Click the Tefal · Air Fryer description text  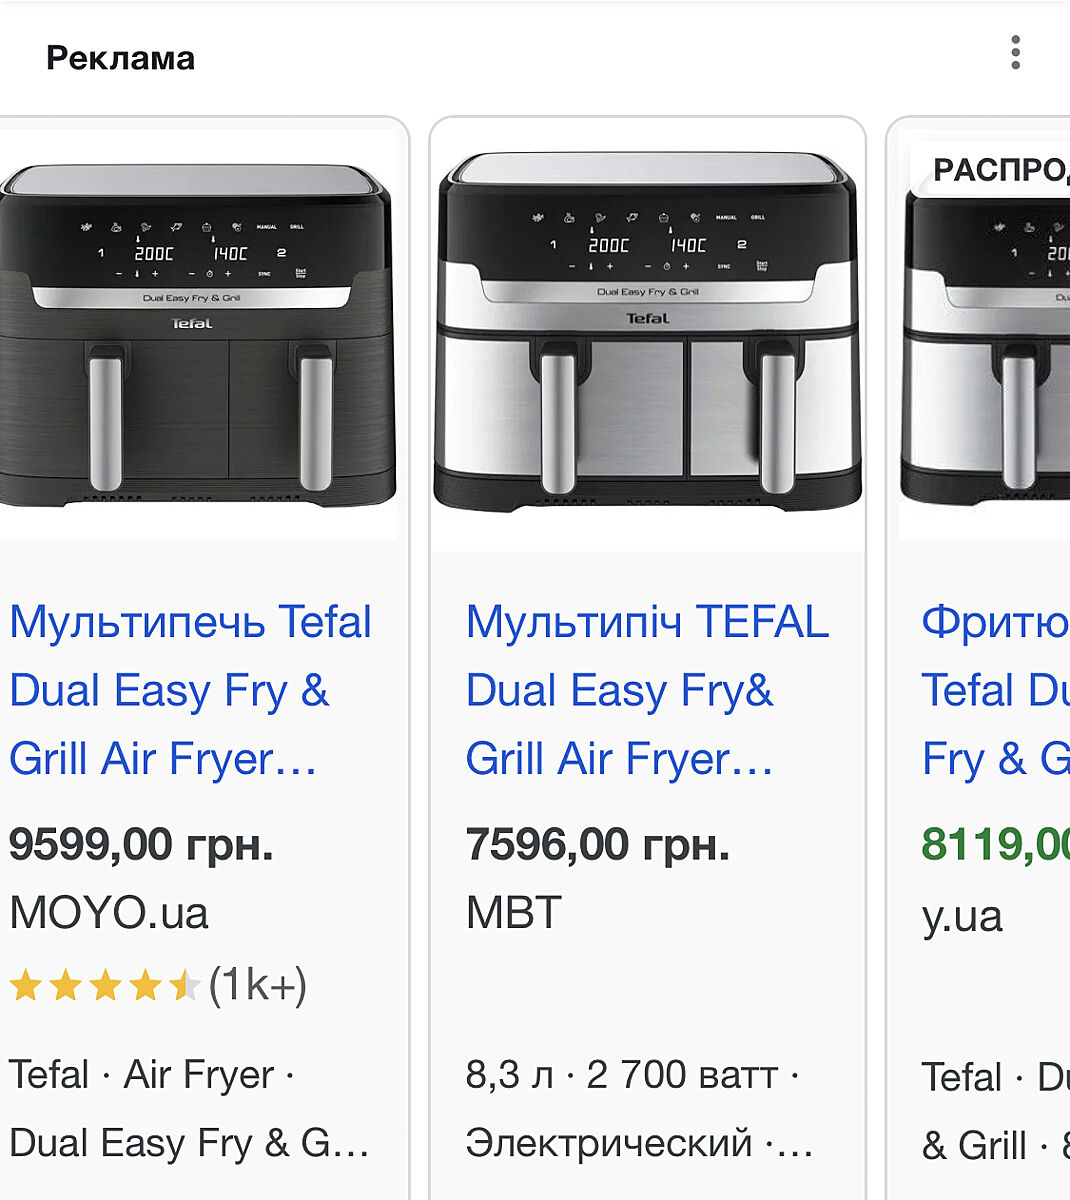(150, 1076)
